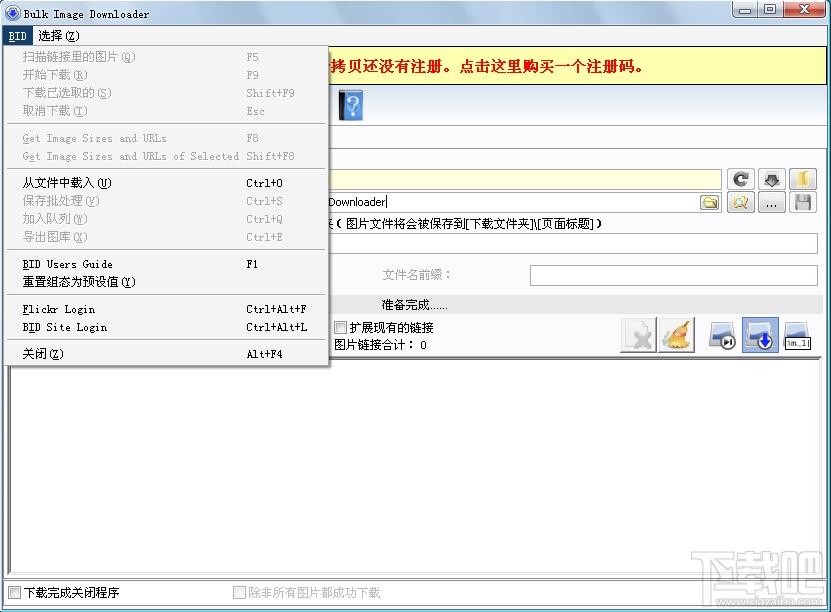
Task: Toggle the 扩展现有的链接 checkbox
Action: point(341,327)
